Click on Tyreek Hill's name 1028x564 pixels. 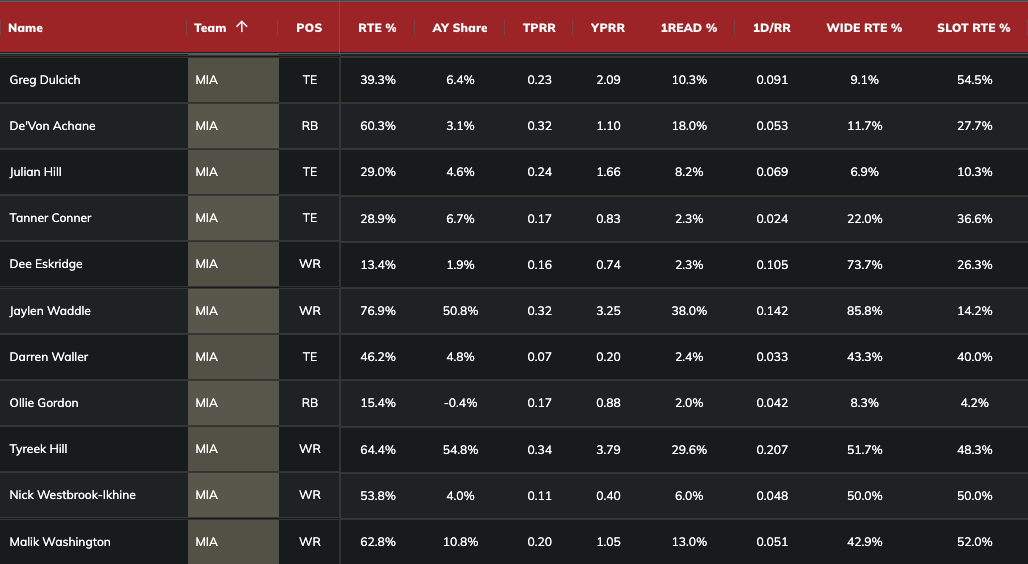(39, 449)
